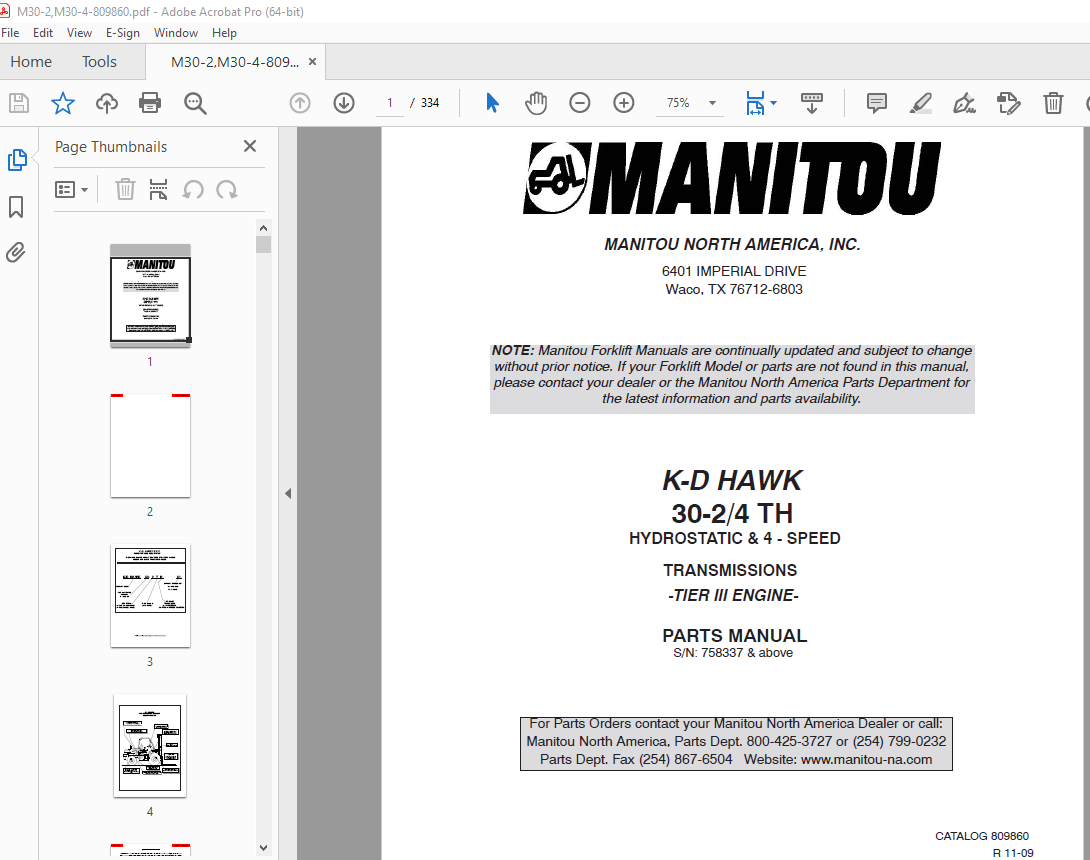
Task: Open the Edit menu
Action: click(43, 33)
